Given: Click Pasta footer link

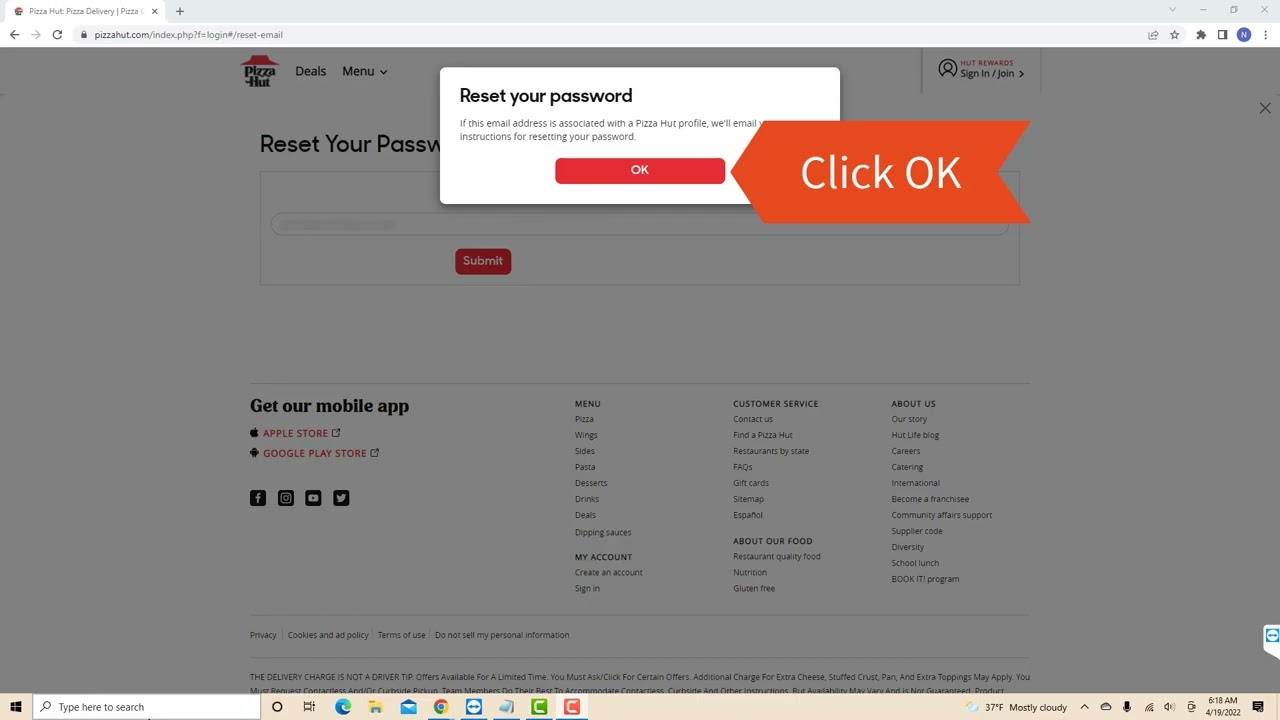Looking at the screenshot, I should 585,467.
